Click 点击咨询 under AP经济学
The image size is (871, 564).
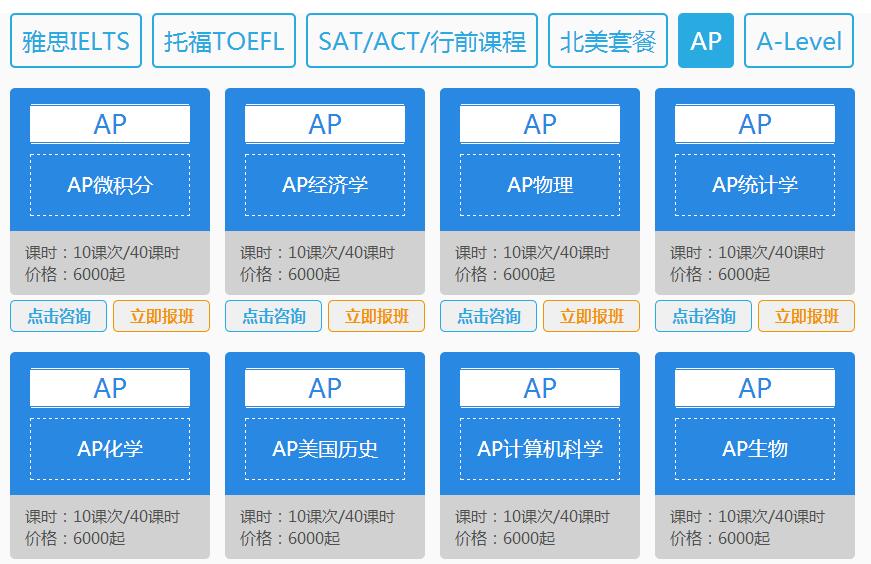[273, 316]
